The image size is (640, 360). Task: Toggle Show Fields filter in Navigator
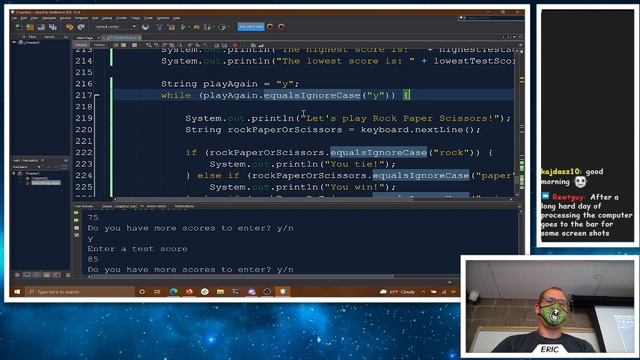[27, 275]
